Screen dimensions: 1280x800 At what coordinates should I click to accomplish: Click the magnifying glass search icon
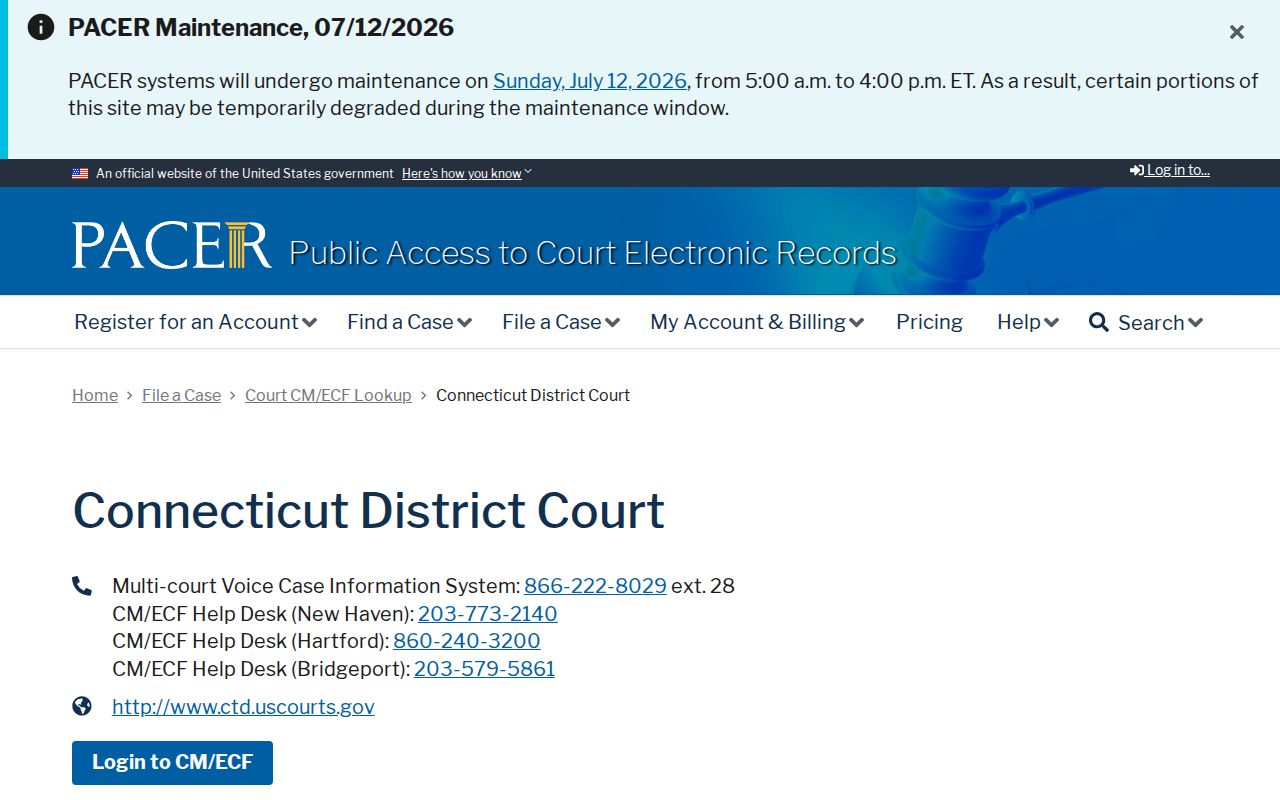(1099, 322)
